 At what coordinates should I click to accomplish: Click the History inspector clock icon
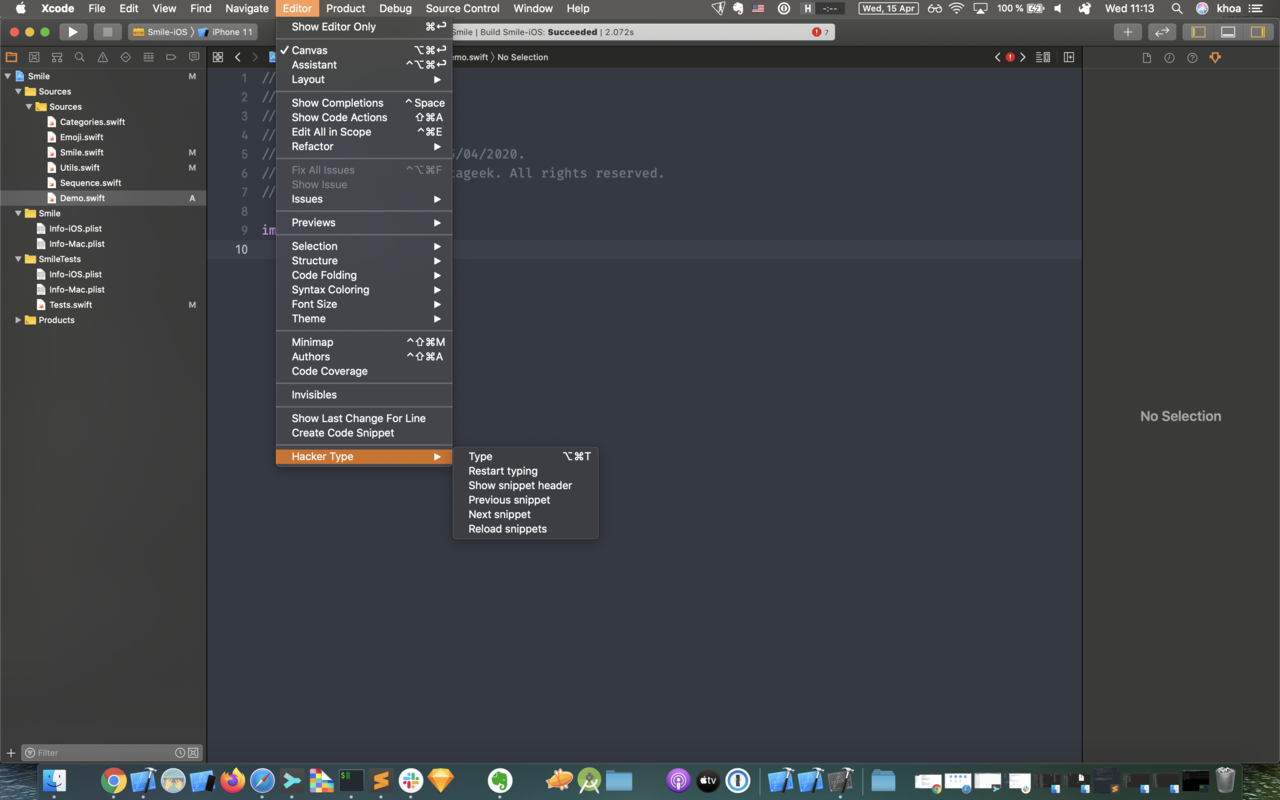[1169, 57]
